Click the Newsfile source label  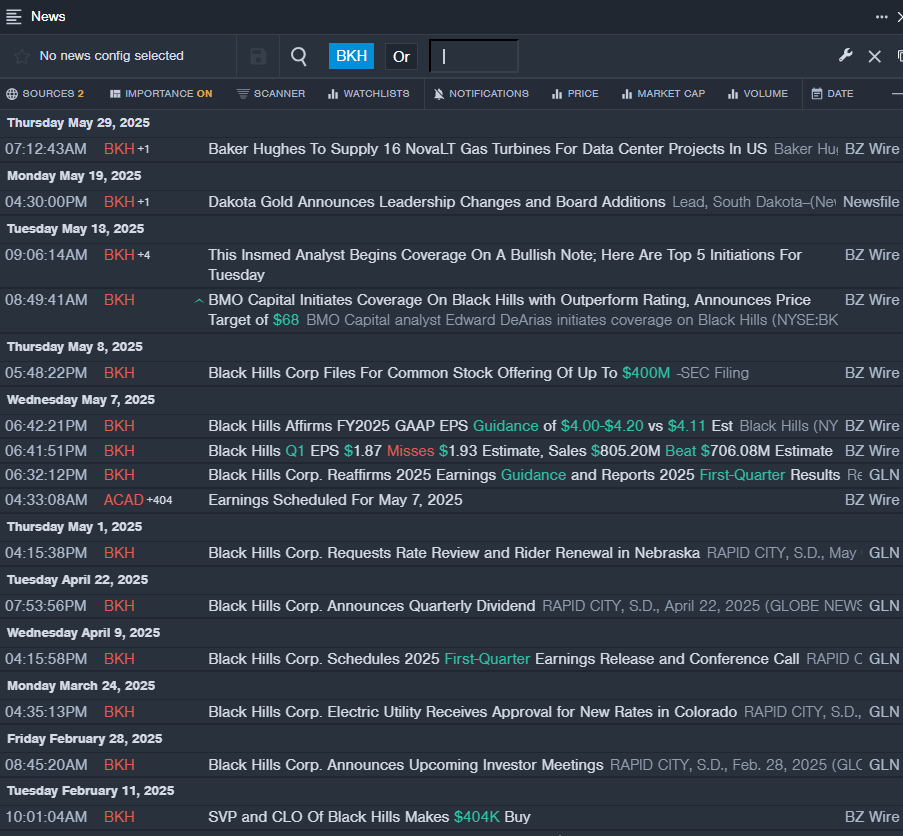871,202
